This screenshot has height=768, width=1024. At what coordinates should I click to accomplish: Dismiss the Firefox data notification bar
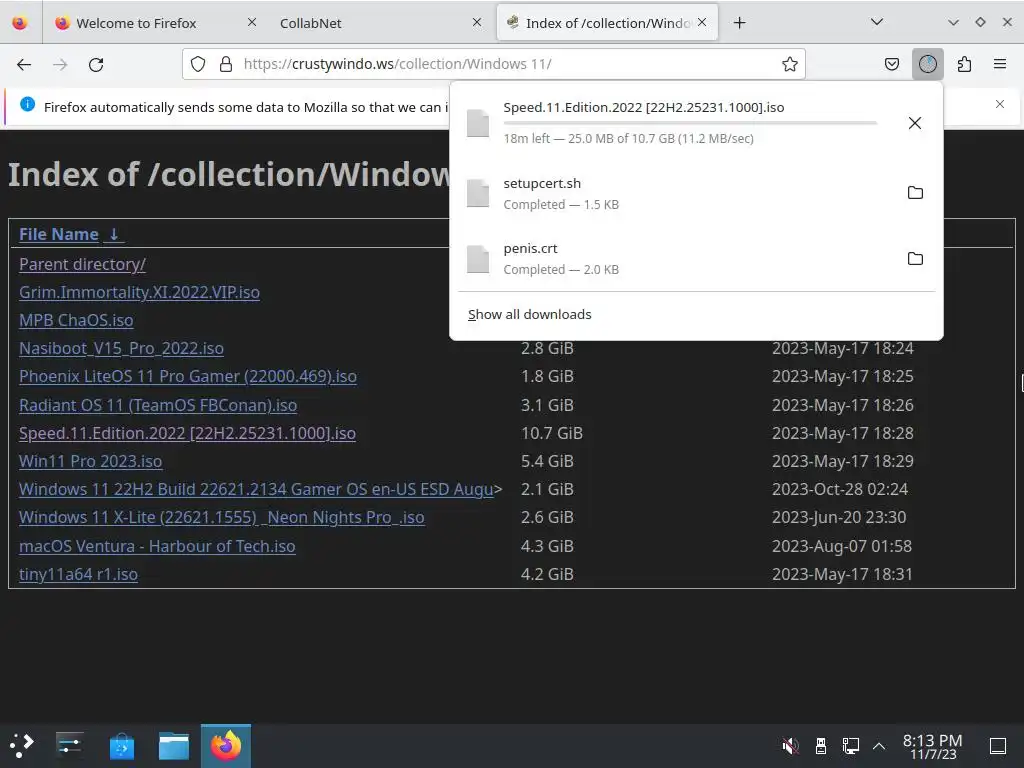pyautogui.click(x=1000, y=104)
